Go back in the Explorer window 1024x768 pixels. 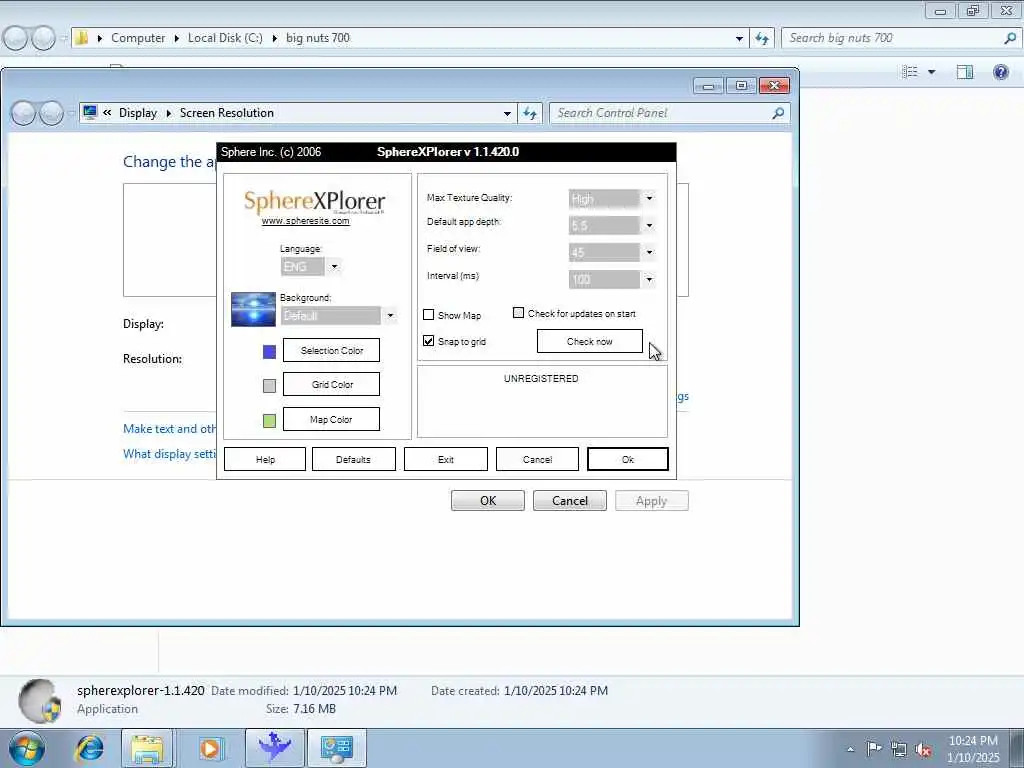coord(16,38)
